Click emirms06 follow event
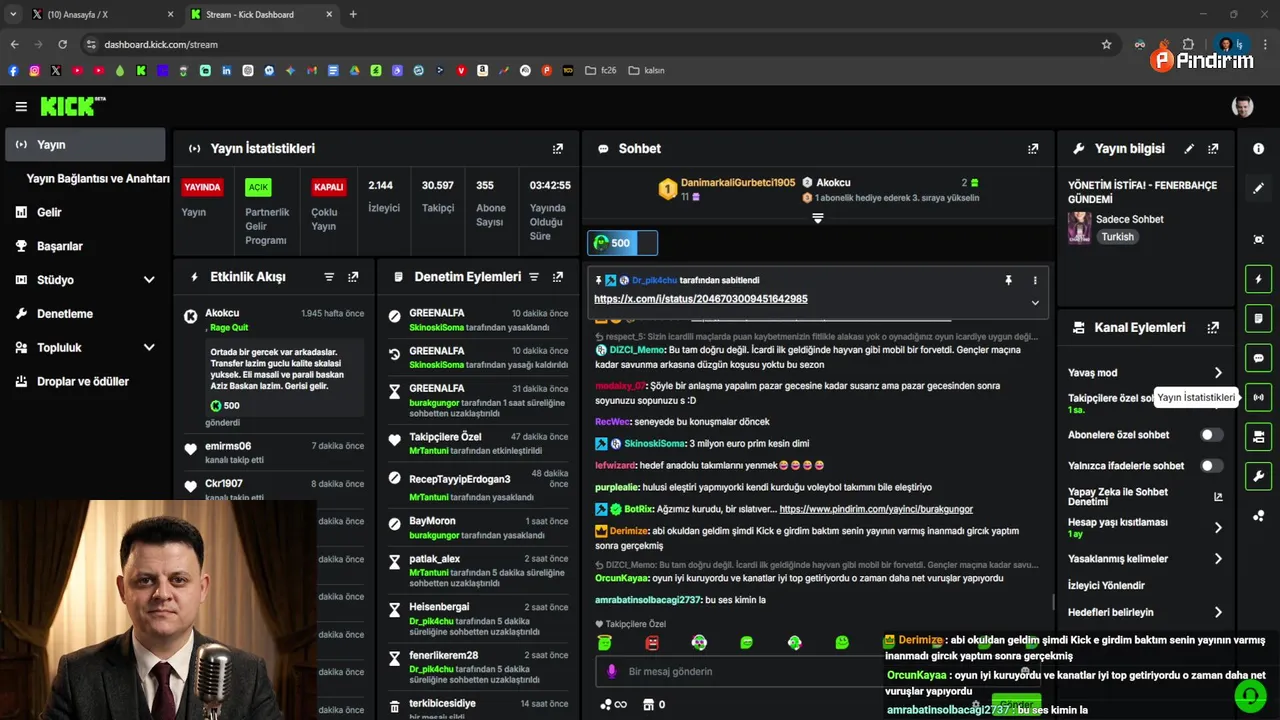The width and height of the screenshot is (1280, 720). pos(274,452)
